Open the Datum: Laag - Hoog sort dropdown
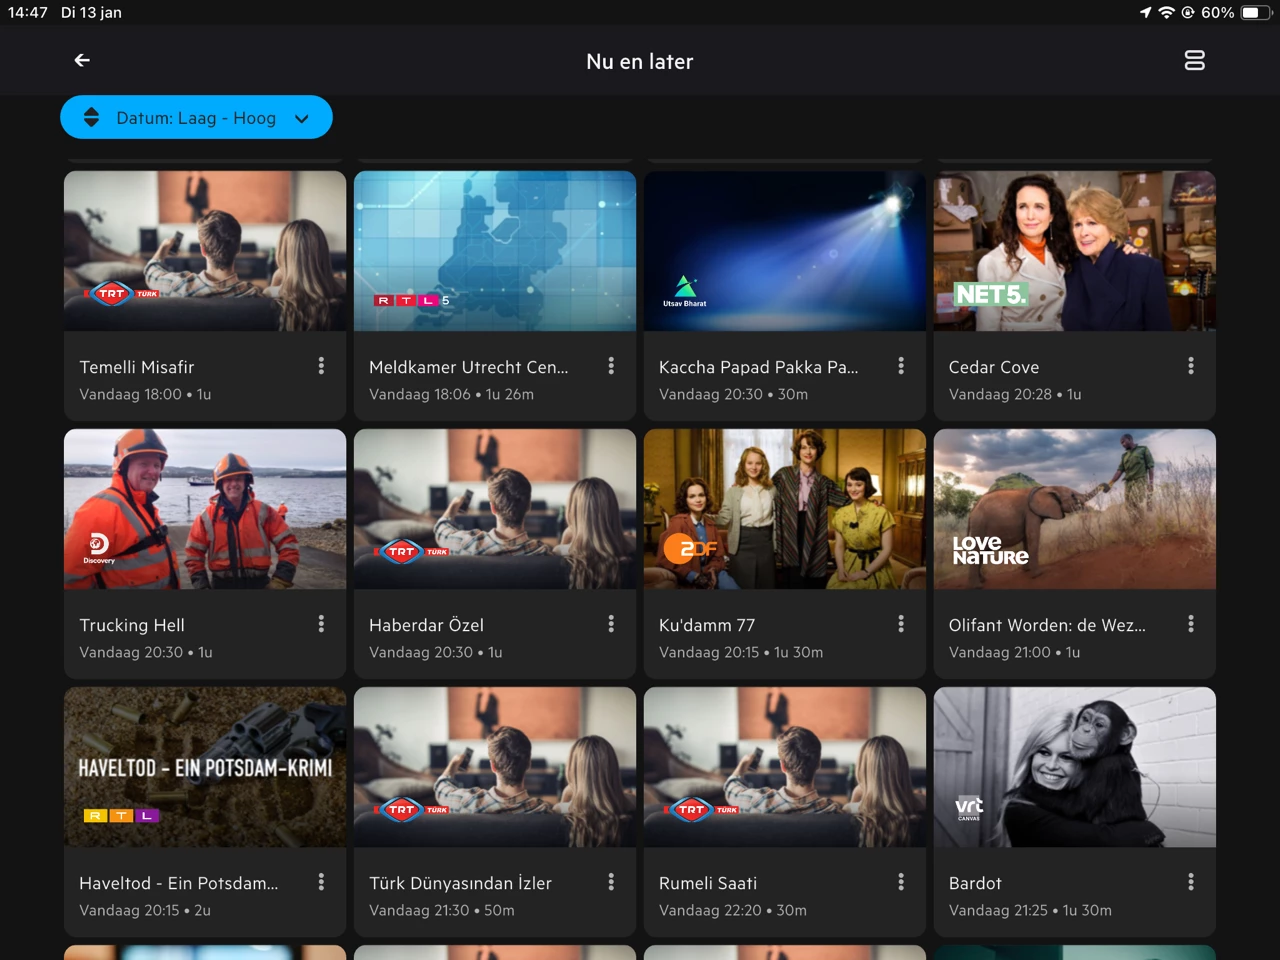 (196, 118)
